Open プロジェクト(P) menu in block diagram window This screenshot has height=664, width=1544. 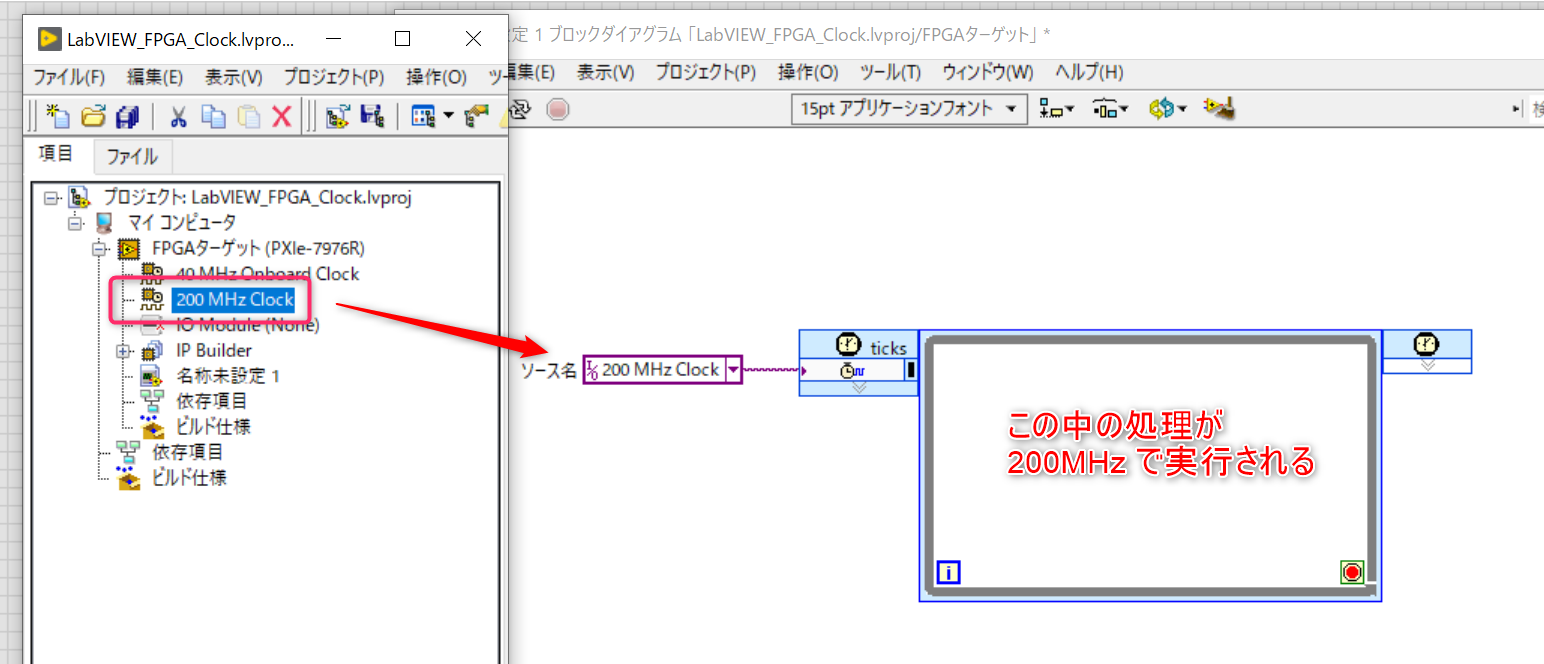coord(706,72)
